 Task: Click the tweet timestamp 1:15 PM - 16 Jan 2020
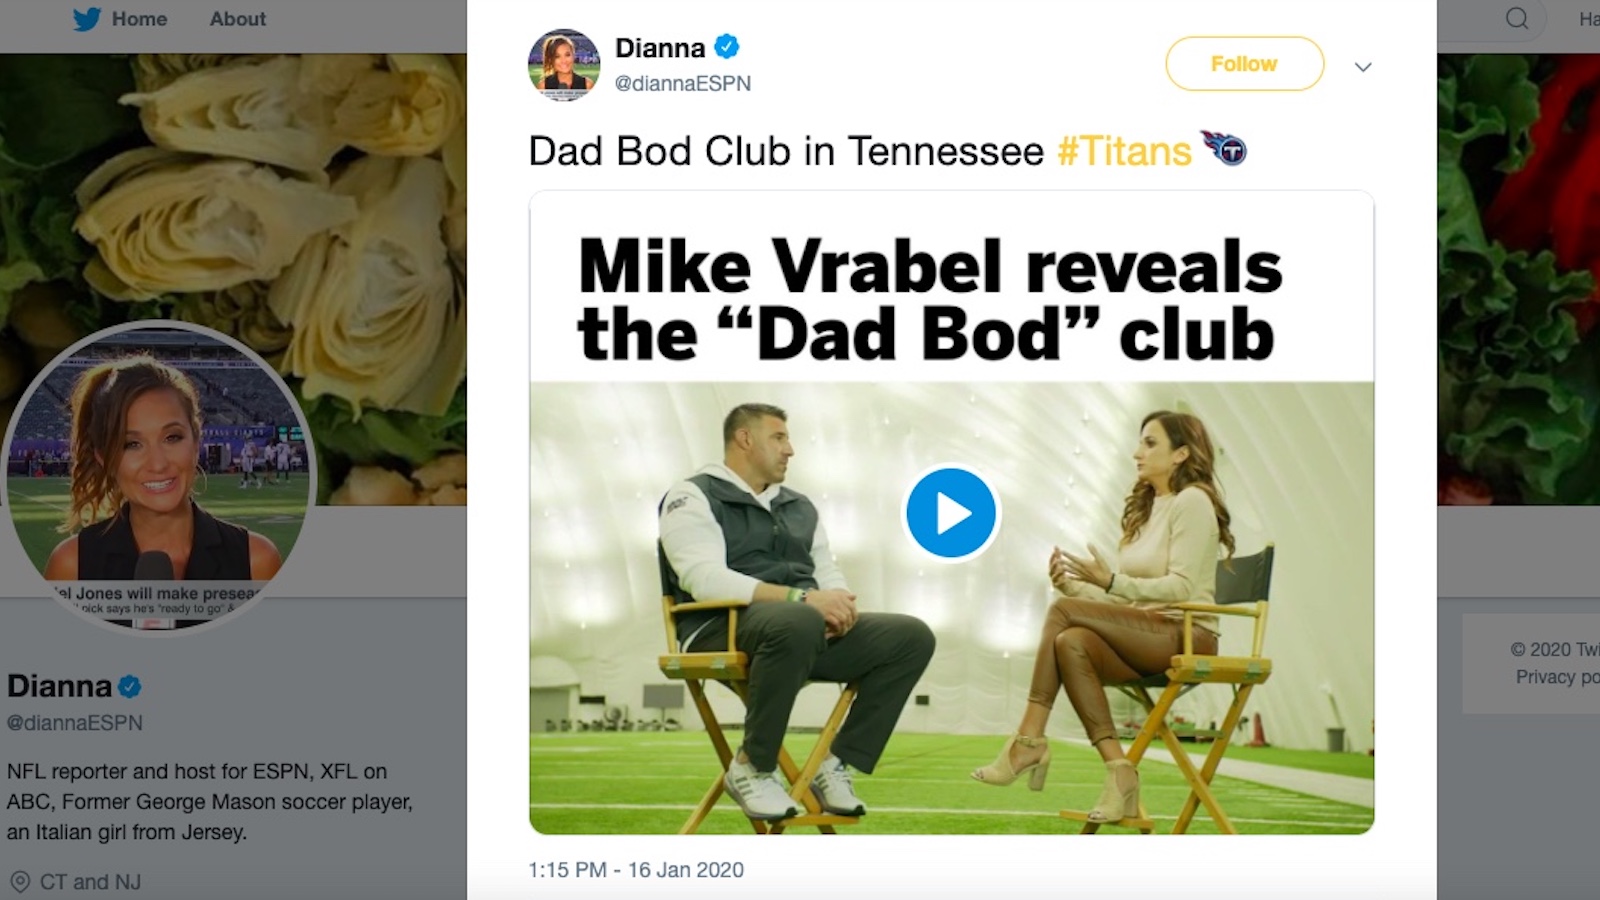tap(636, 870)
